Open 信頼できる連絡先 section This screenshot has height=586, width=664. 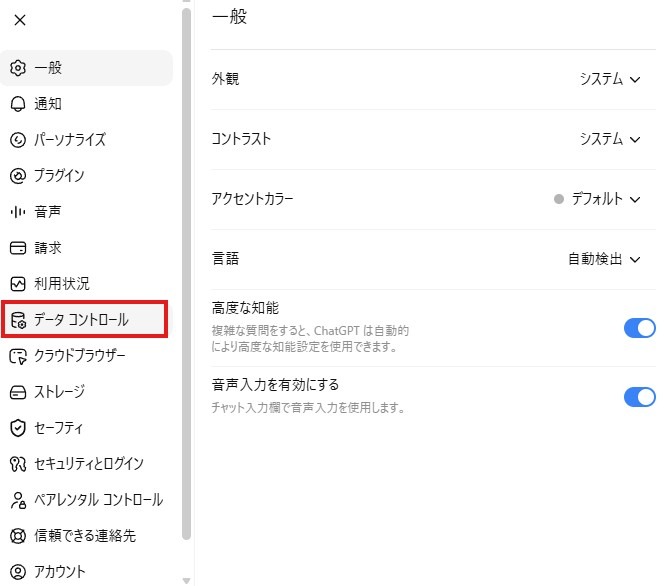[86, 536]
